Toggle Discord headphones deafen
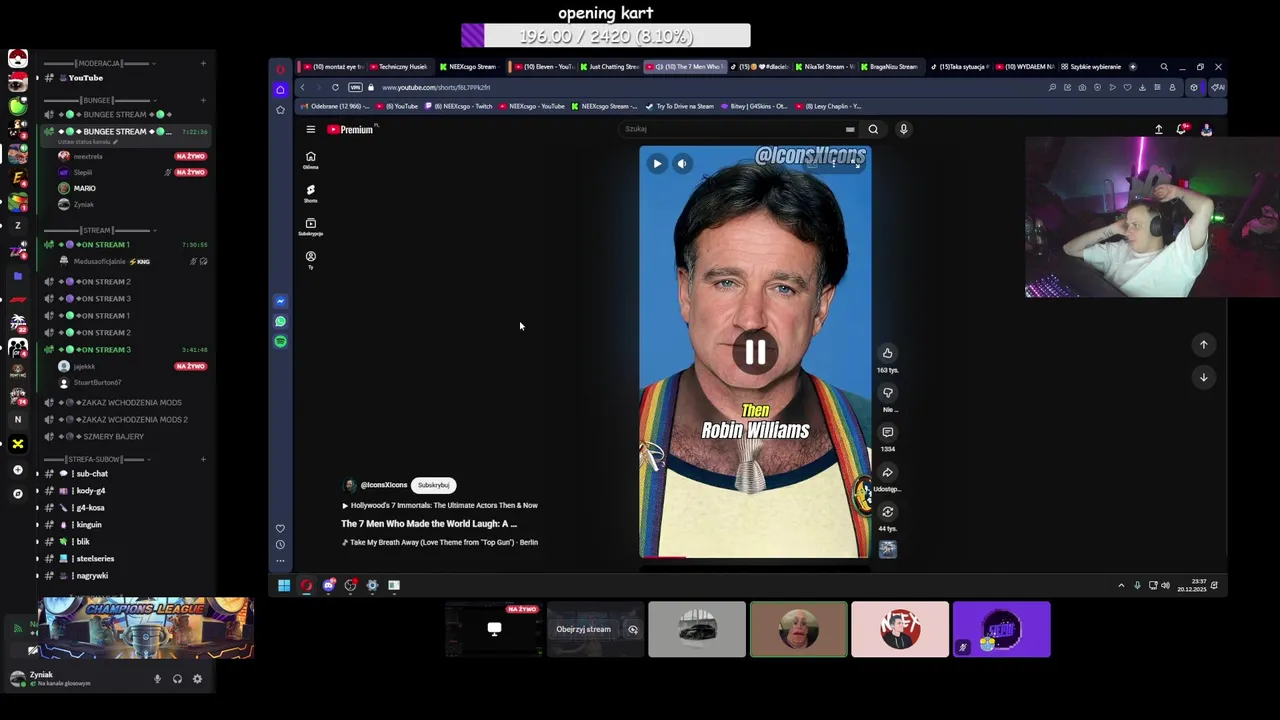The height and width of the screenshot is (720, 1280). click(x=177, y=679)
